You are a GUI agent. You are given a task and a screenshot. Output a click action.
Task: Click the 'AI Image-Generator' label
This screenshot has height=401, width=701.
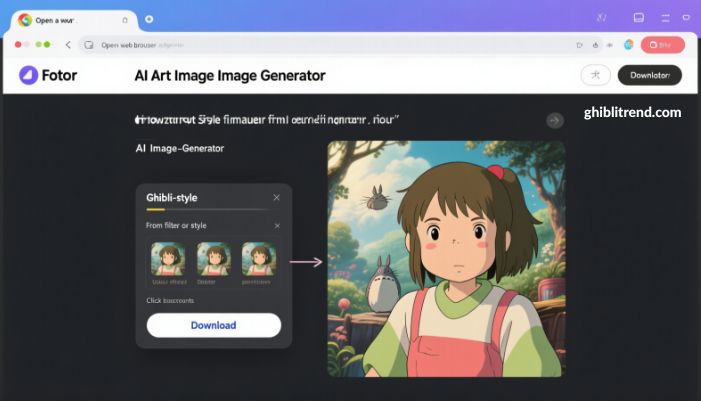180,148
